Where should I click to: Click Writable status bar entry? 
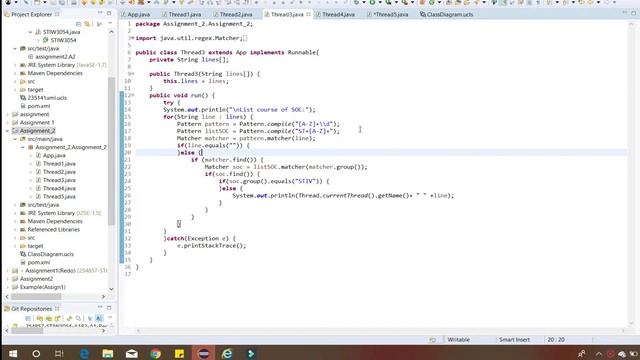coord(458,340)
